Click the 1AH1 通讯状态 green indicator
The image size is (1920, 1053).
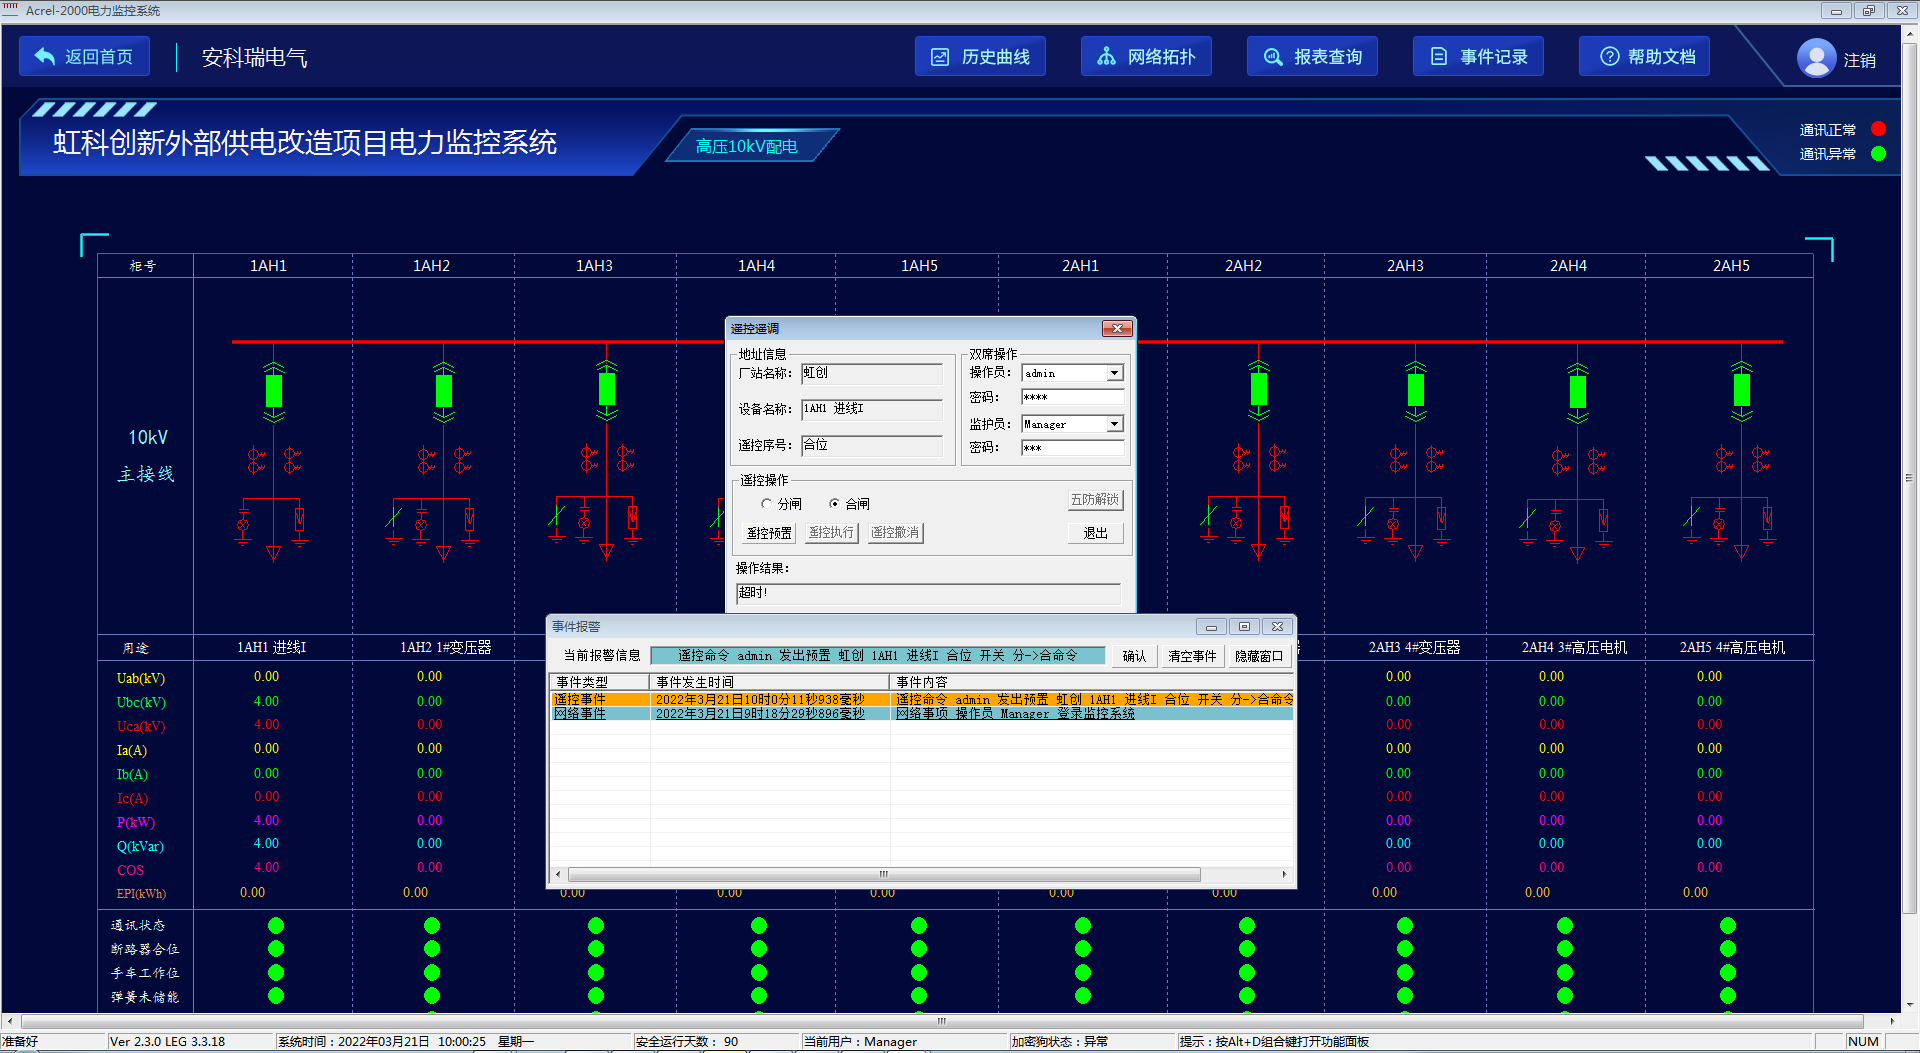click(276, 925)
